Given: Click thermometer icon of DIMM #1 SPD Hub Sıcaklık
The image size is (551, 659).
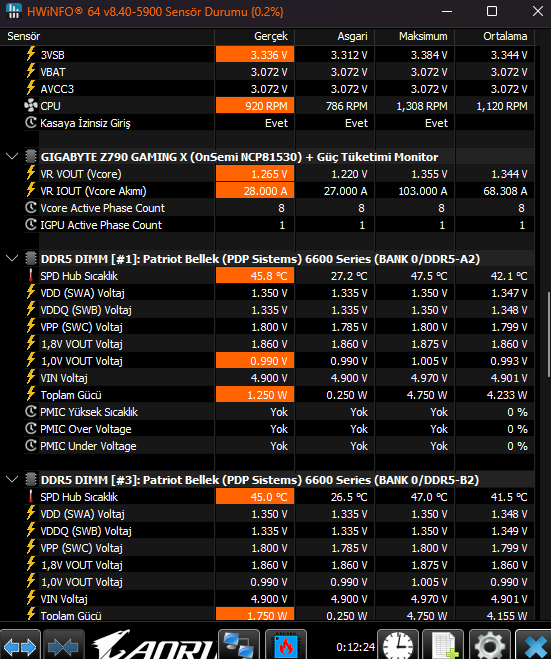Looking at the screenshot, I should click(x=31, y=276).
